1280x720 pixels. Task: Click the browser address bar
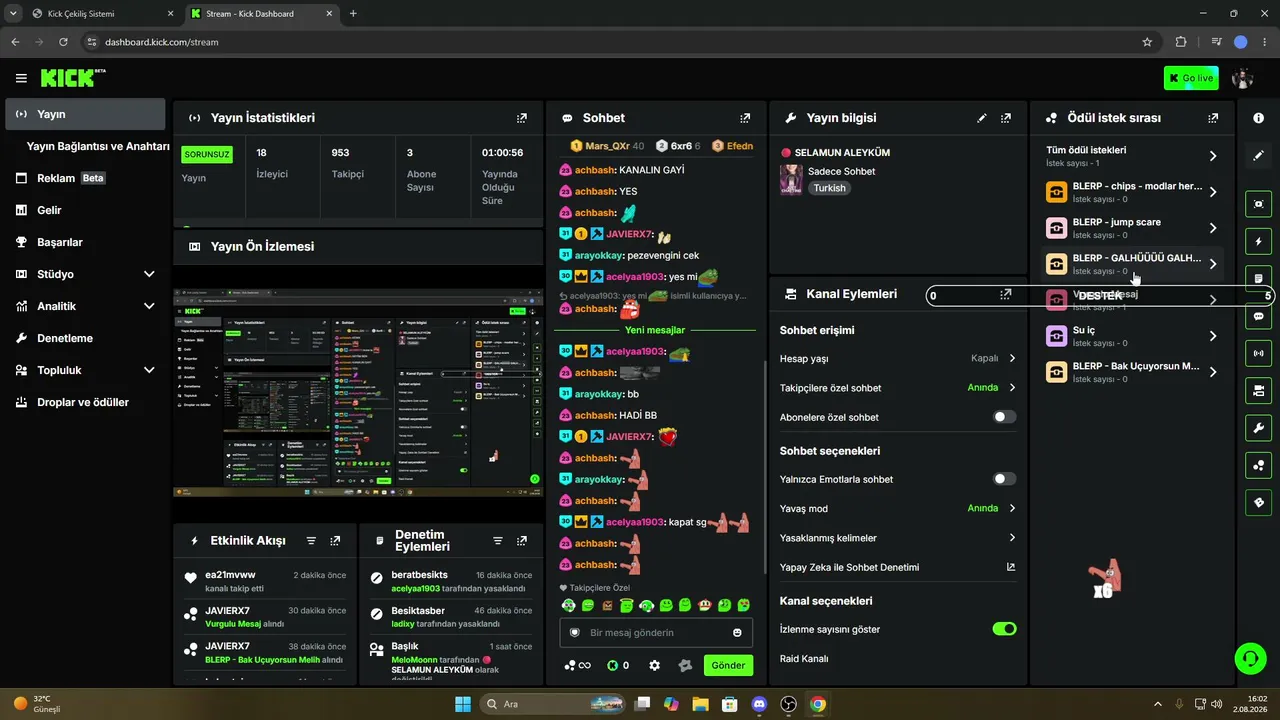coord(610,42)
